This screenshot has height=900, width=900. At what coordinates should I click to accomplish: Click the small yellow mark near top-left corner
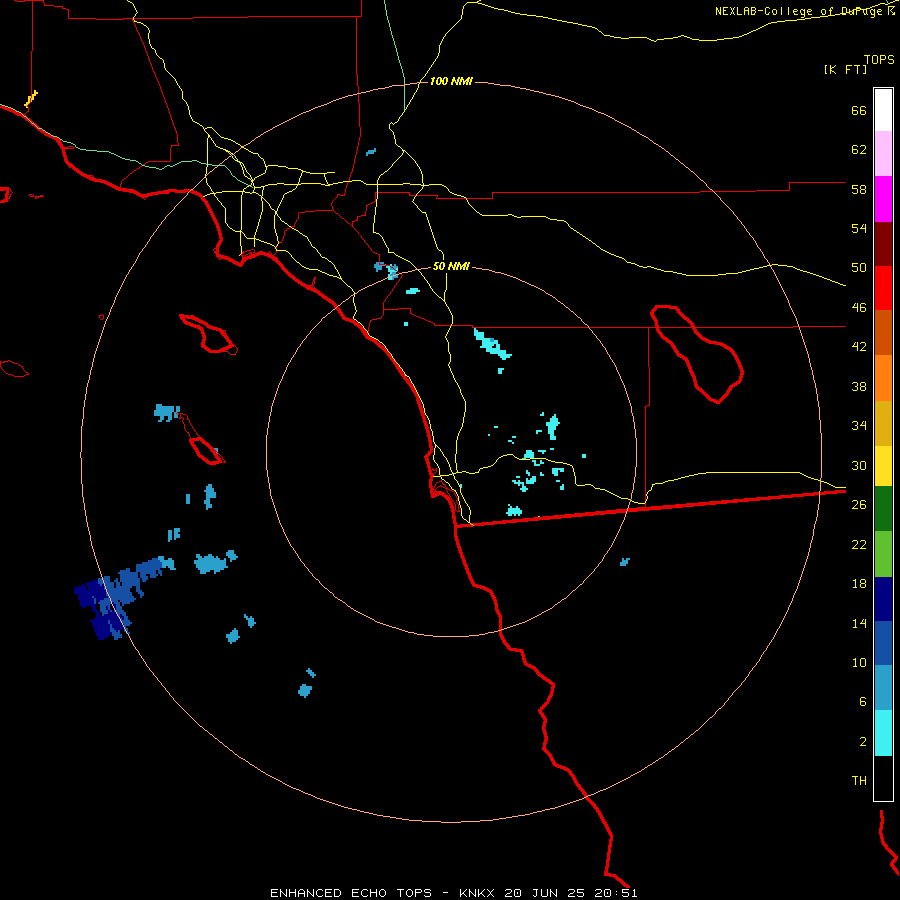click(31, 98)
